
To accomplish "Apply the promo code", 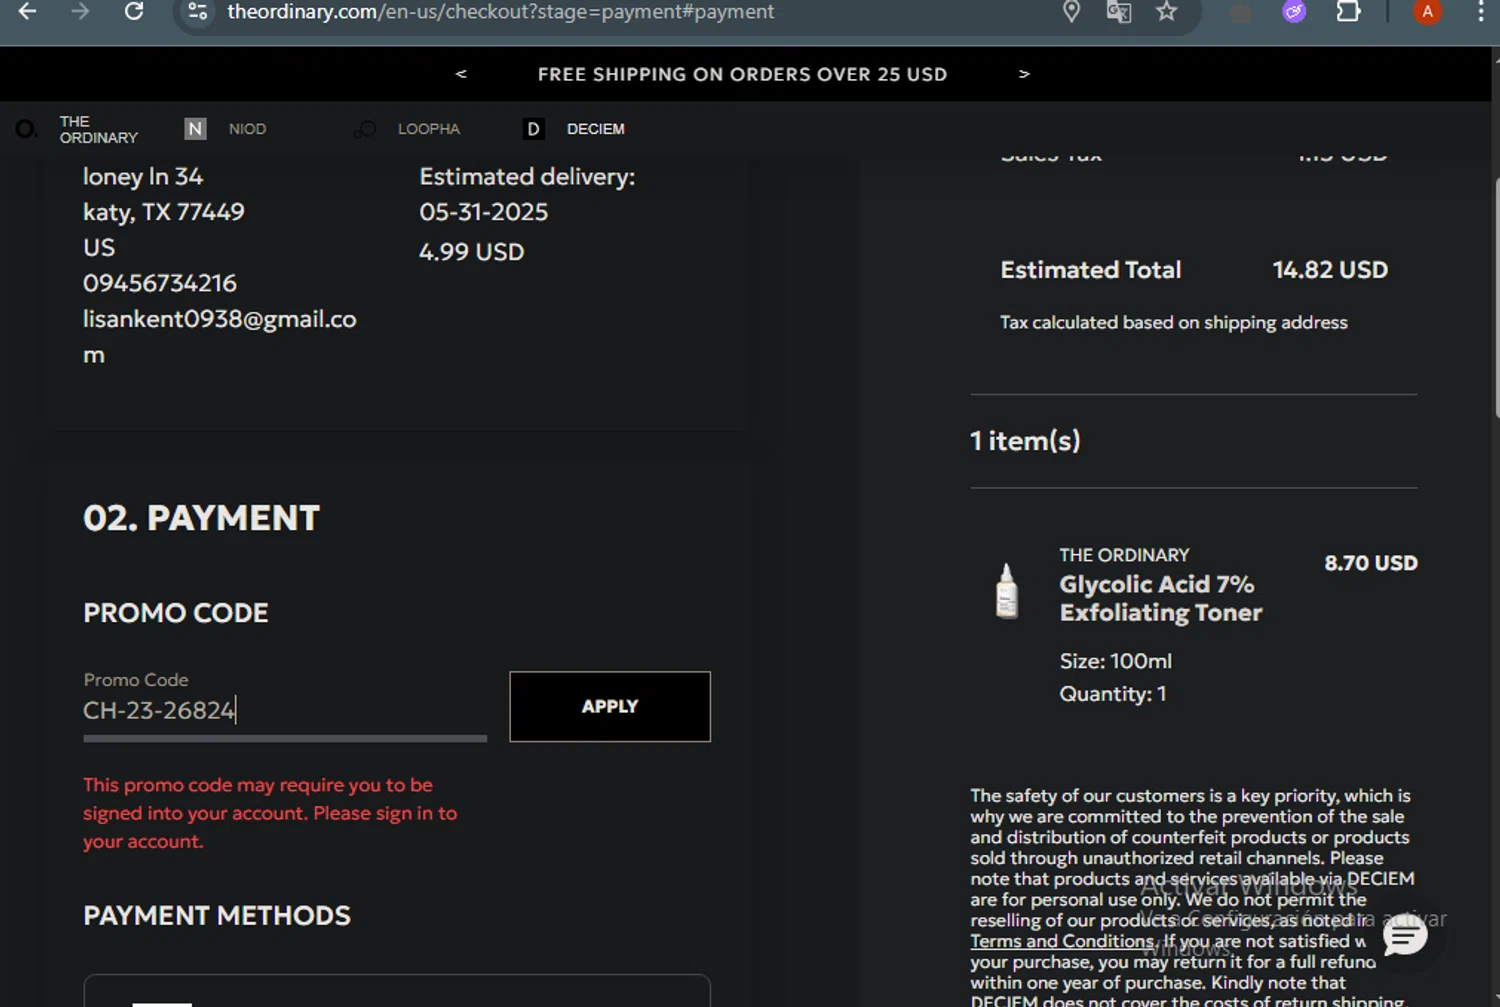I will pos(610,707).
